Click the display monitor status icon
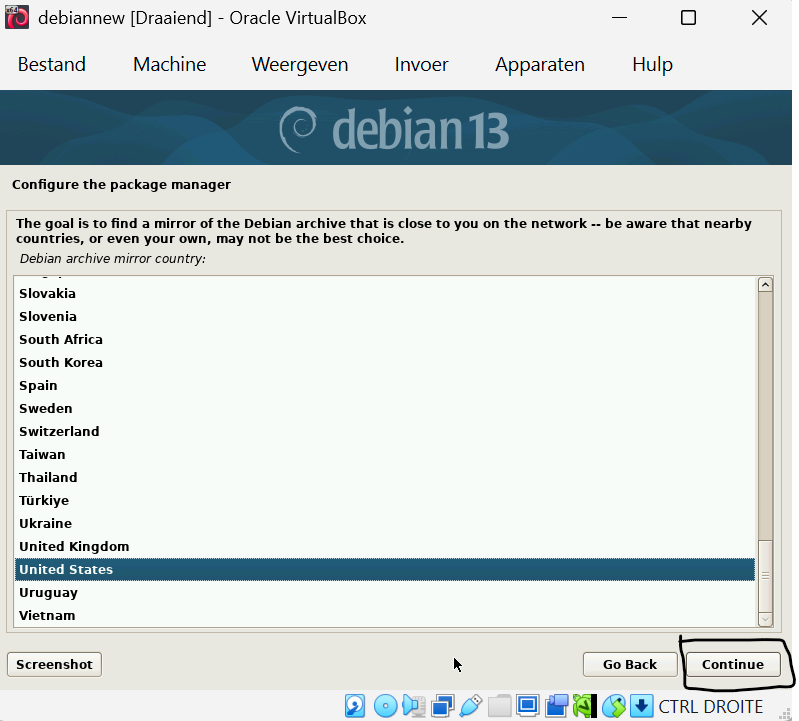This screenshot has height=721, width=799. point(527,706)
